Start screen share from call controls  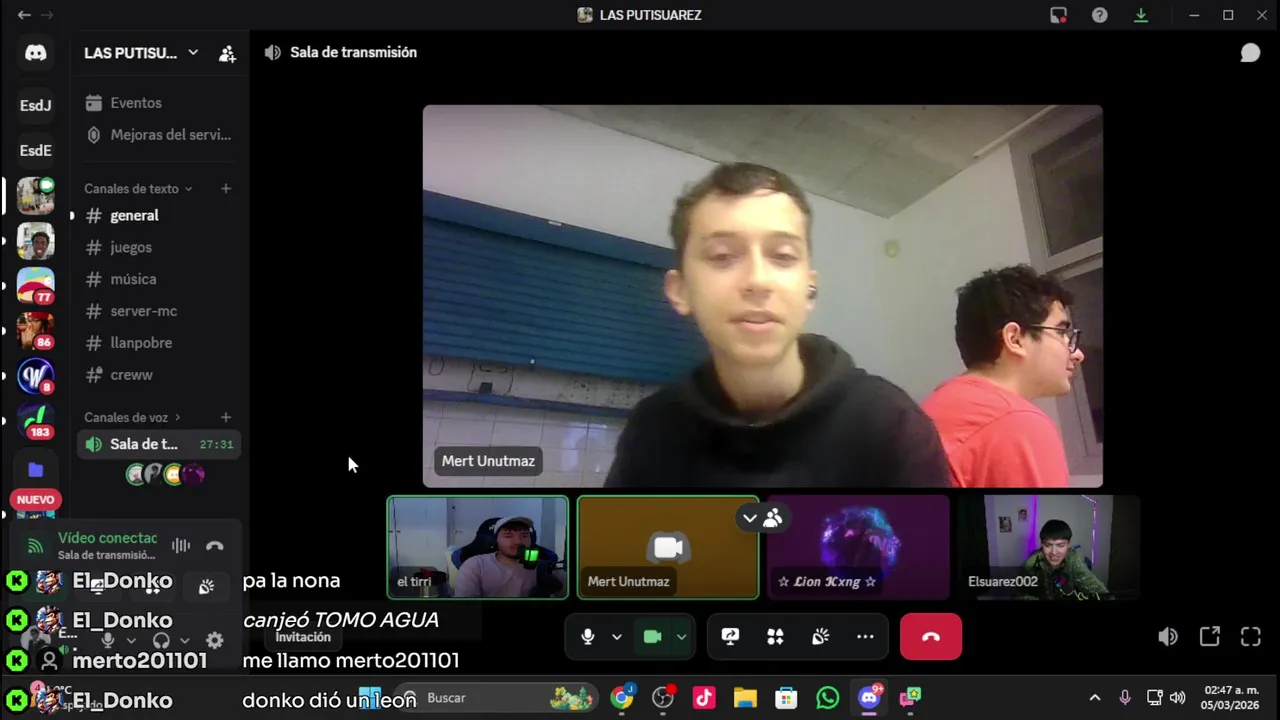pos(730,637)
